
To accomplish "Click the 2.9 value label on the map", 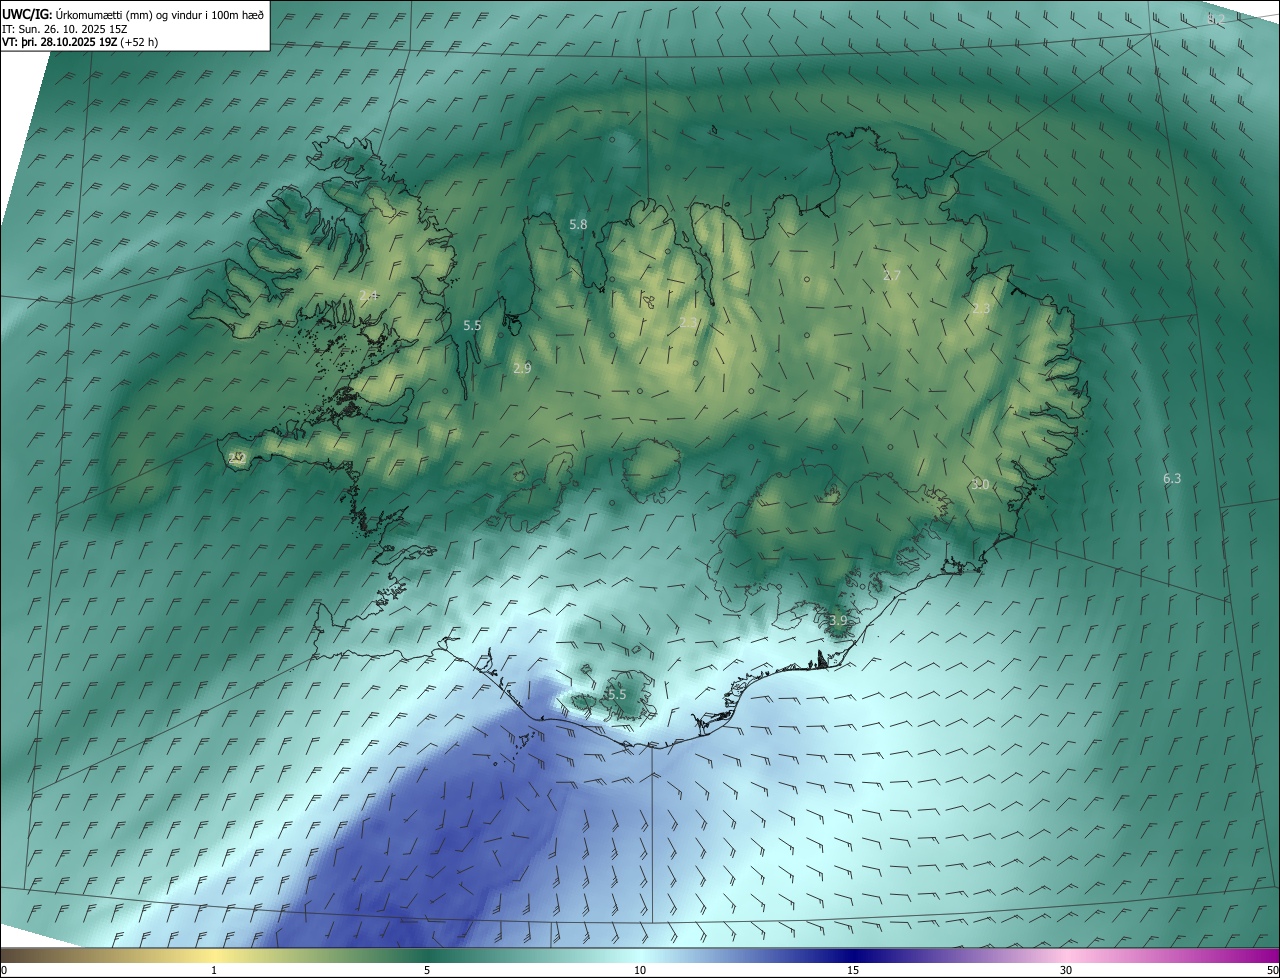I will coord(522,369).
